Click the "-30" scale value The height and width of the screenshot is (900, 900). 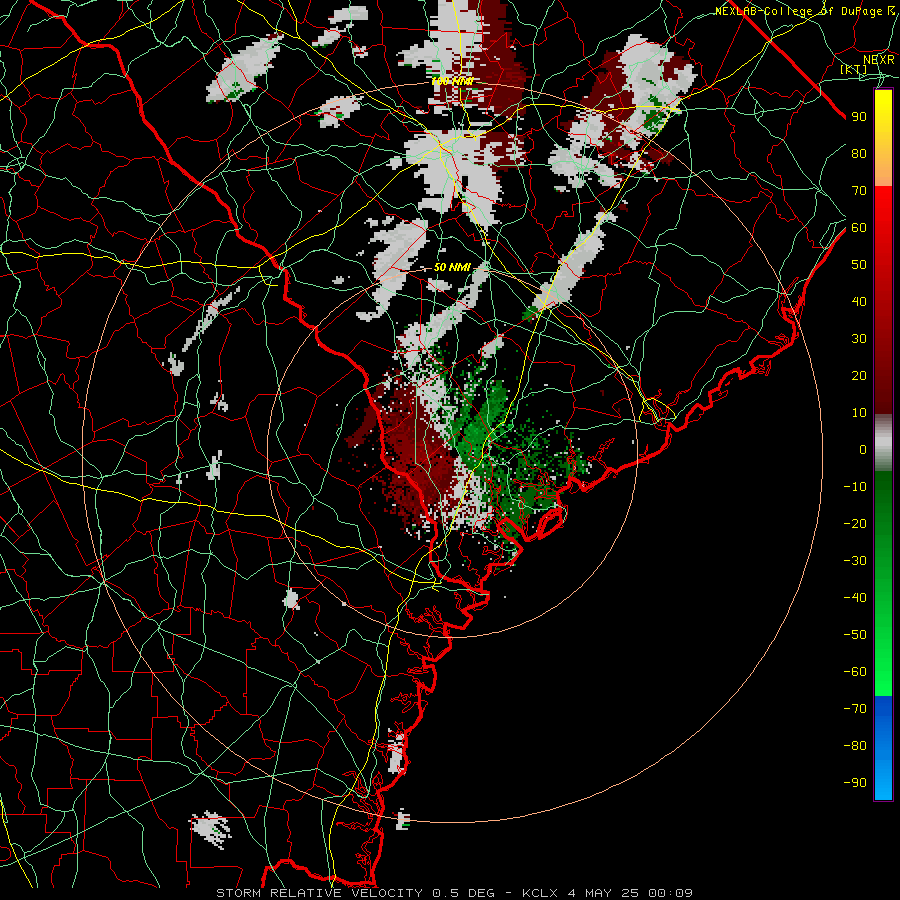(x=855, y=561)
